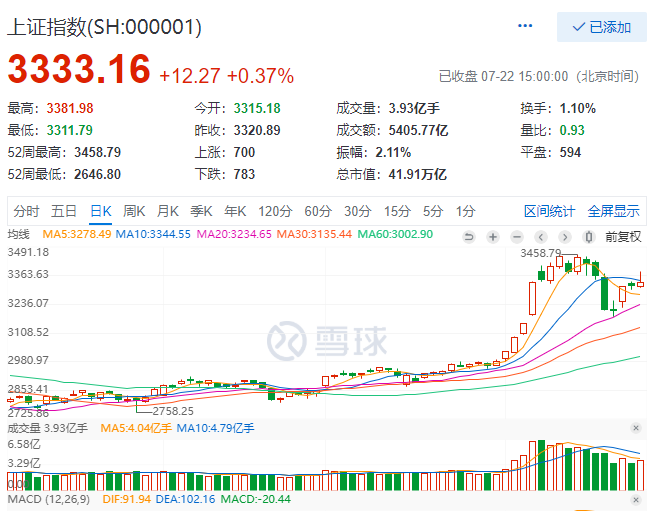Click the 上证指数(SH:000001) title

tap(105, 27)
